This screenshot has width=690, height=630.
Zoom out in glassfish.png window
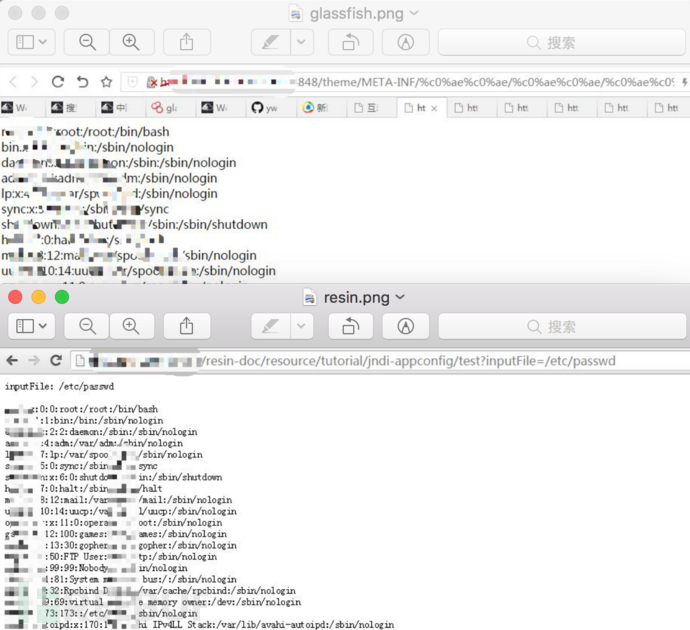click(87, 42)
